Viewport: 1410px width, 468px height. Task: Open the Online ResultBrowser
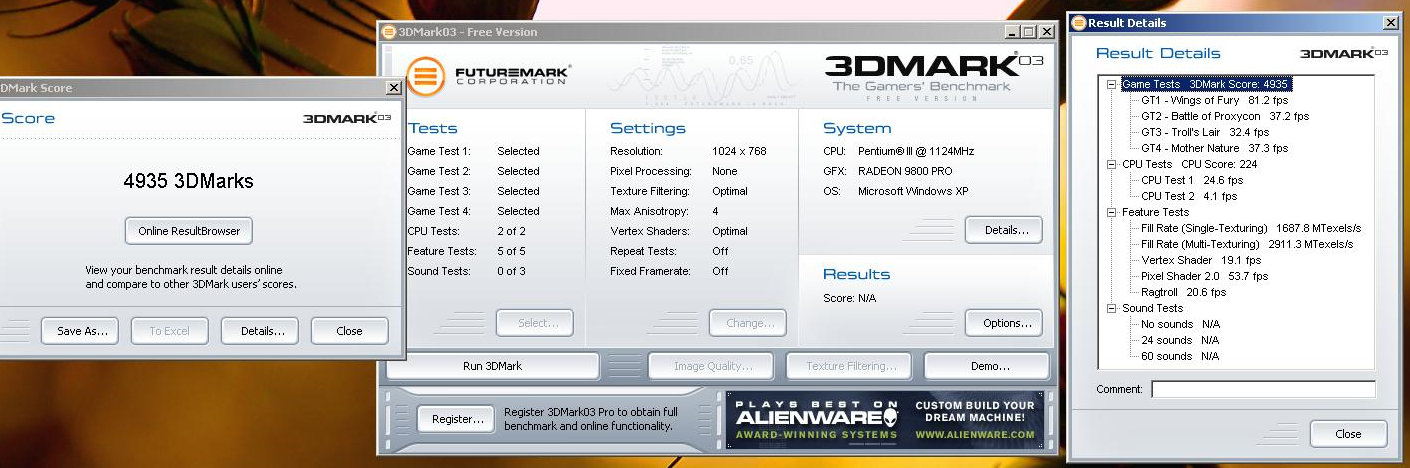tap(189, 231)
